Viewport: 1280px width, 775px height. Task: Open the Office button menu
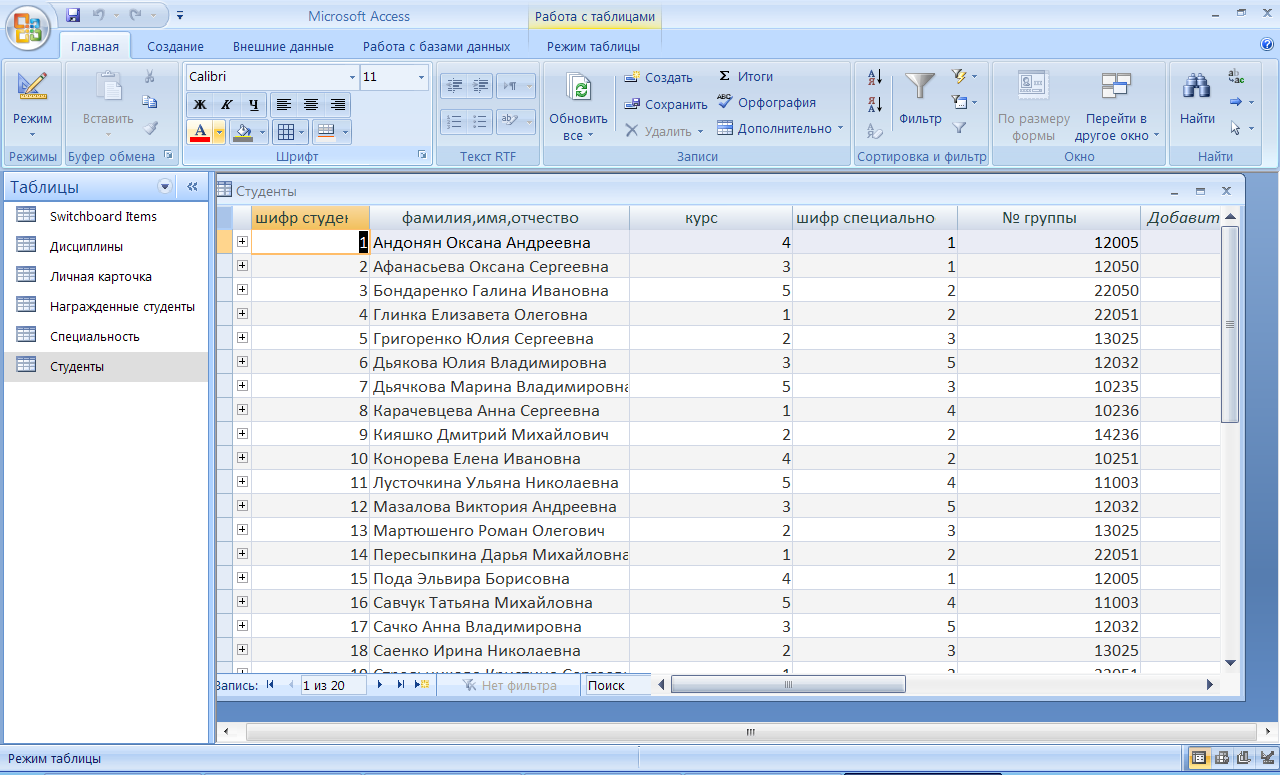[28, 26]
